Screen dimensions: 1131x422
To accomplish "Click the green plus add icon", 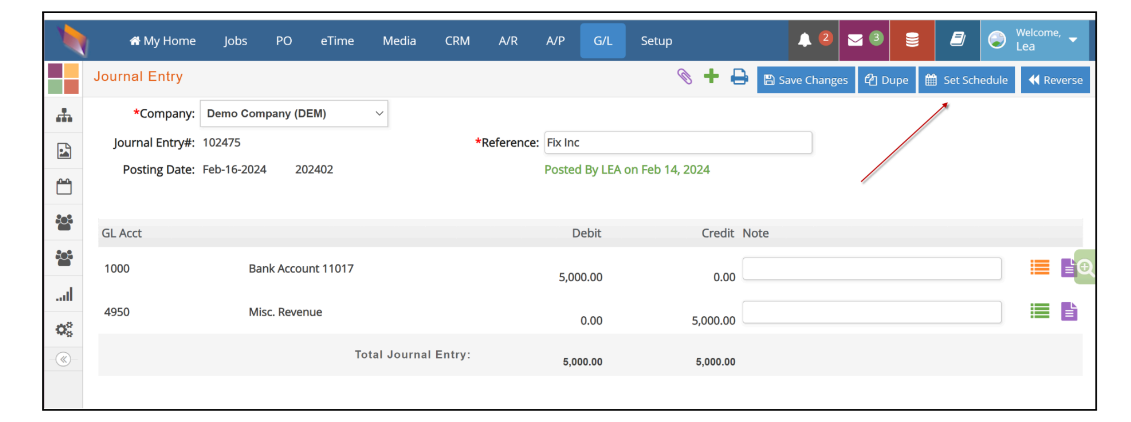I will coord(712,76).
